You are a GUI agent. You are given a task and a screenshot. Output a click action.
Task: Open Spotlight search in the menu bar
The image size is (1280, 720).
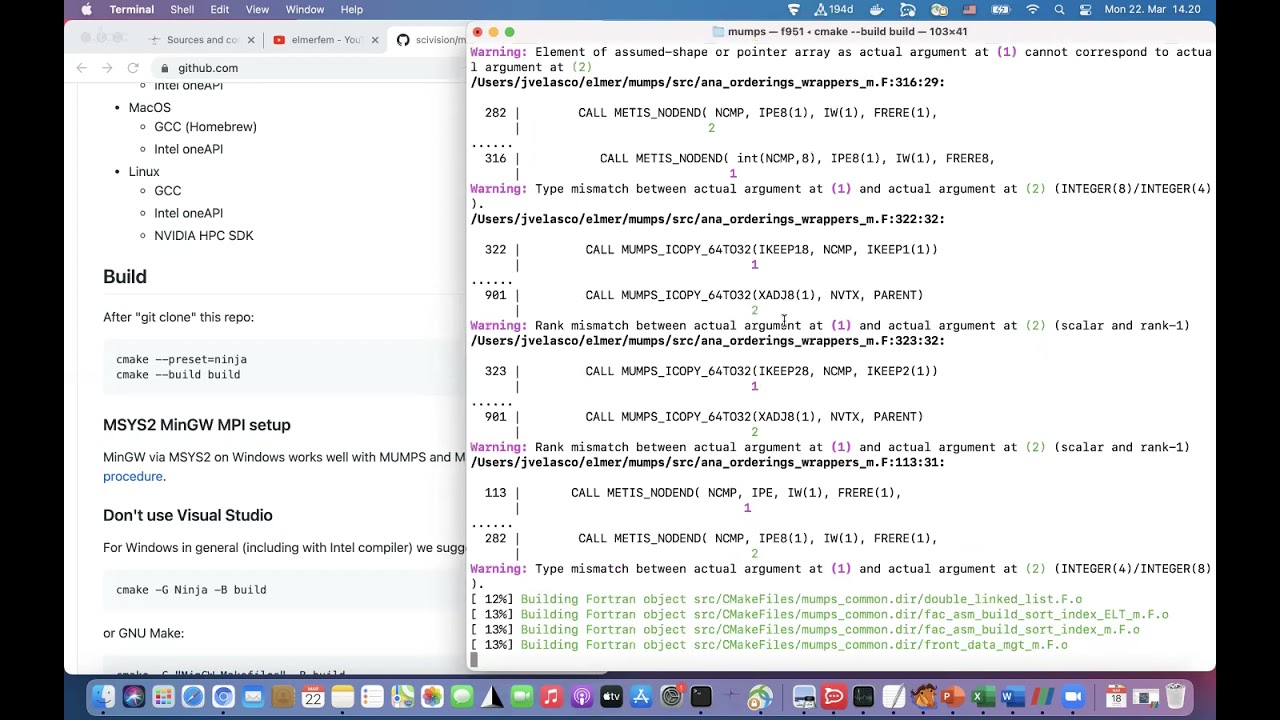pos(1059,10)
